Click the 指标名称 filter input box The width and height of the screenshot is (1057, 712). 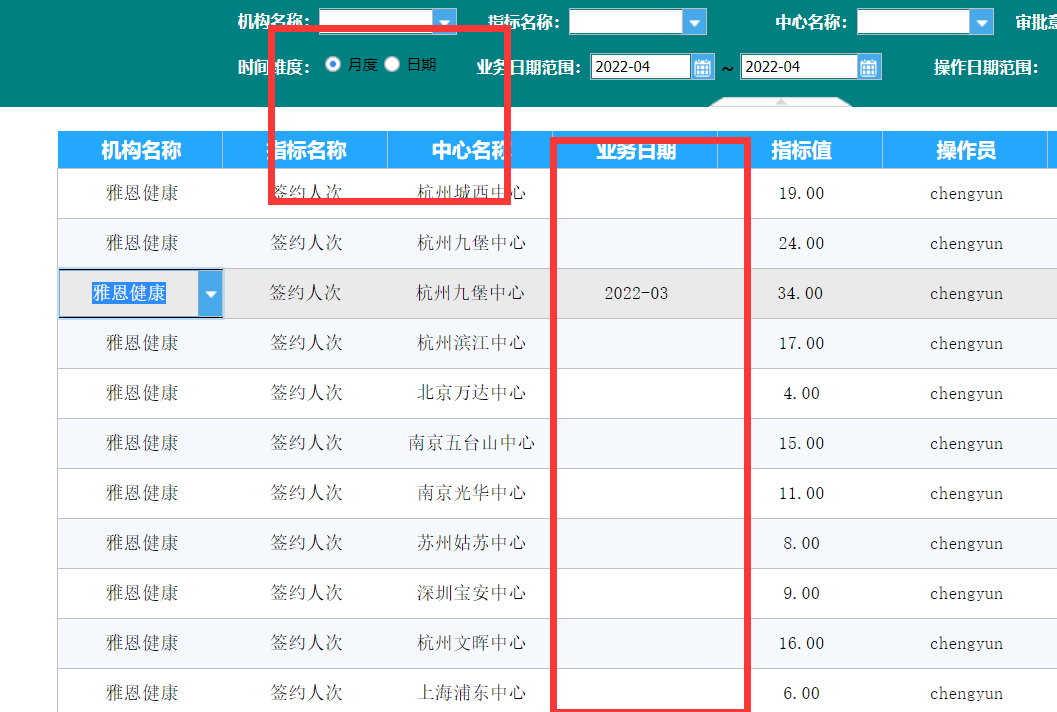[626, 22]
